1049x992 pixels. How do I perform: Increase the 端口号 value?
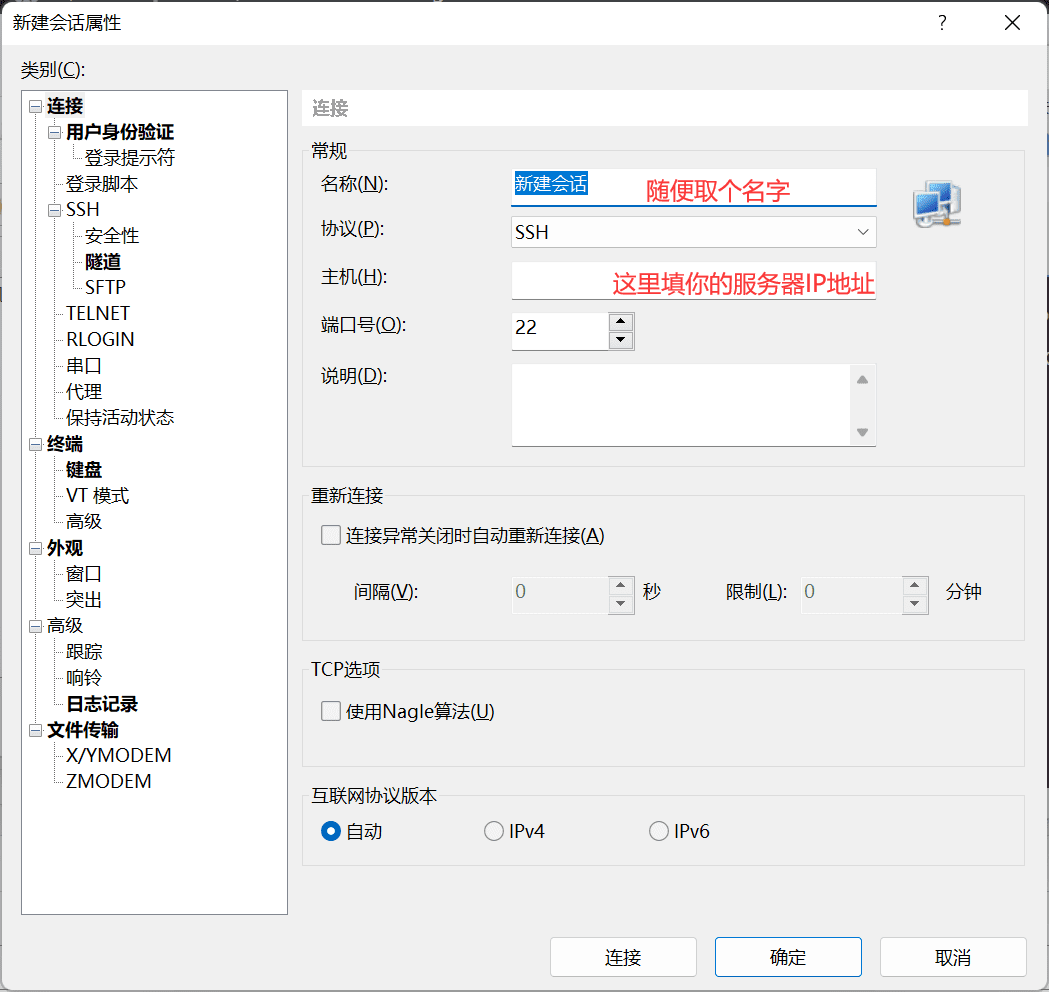point(621,322)
